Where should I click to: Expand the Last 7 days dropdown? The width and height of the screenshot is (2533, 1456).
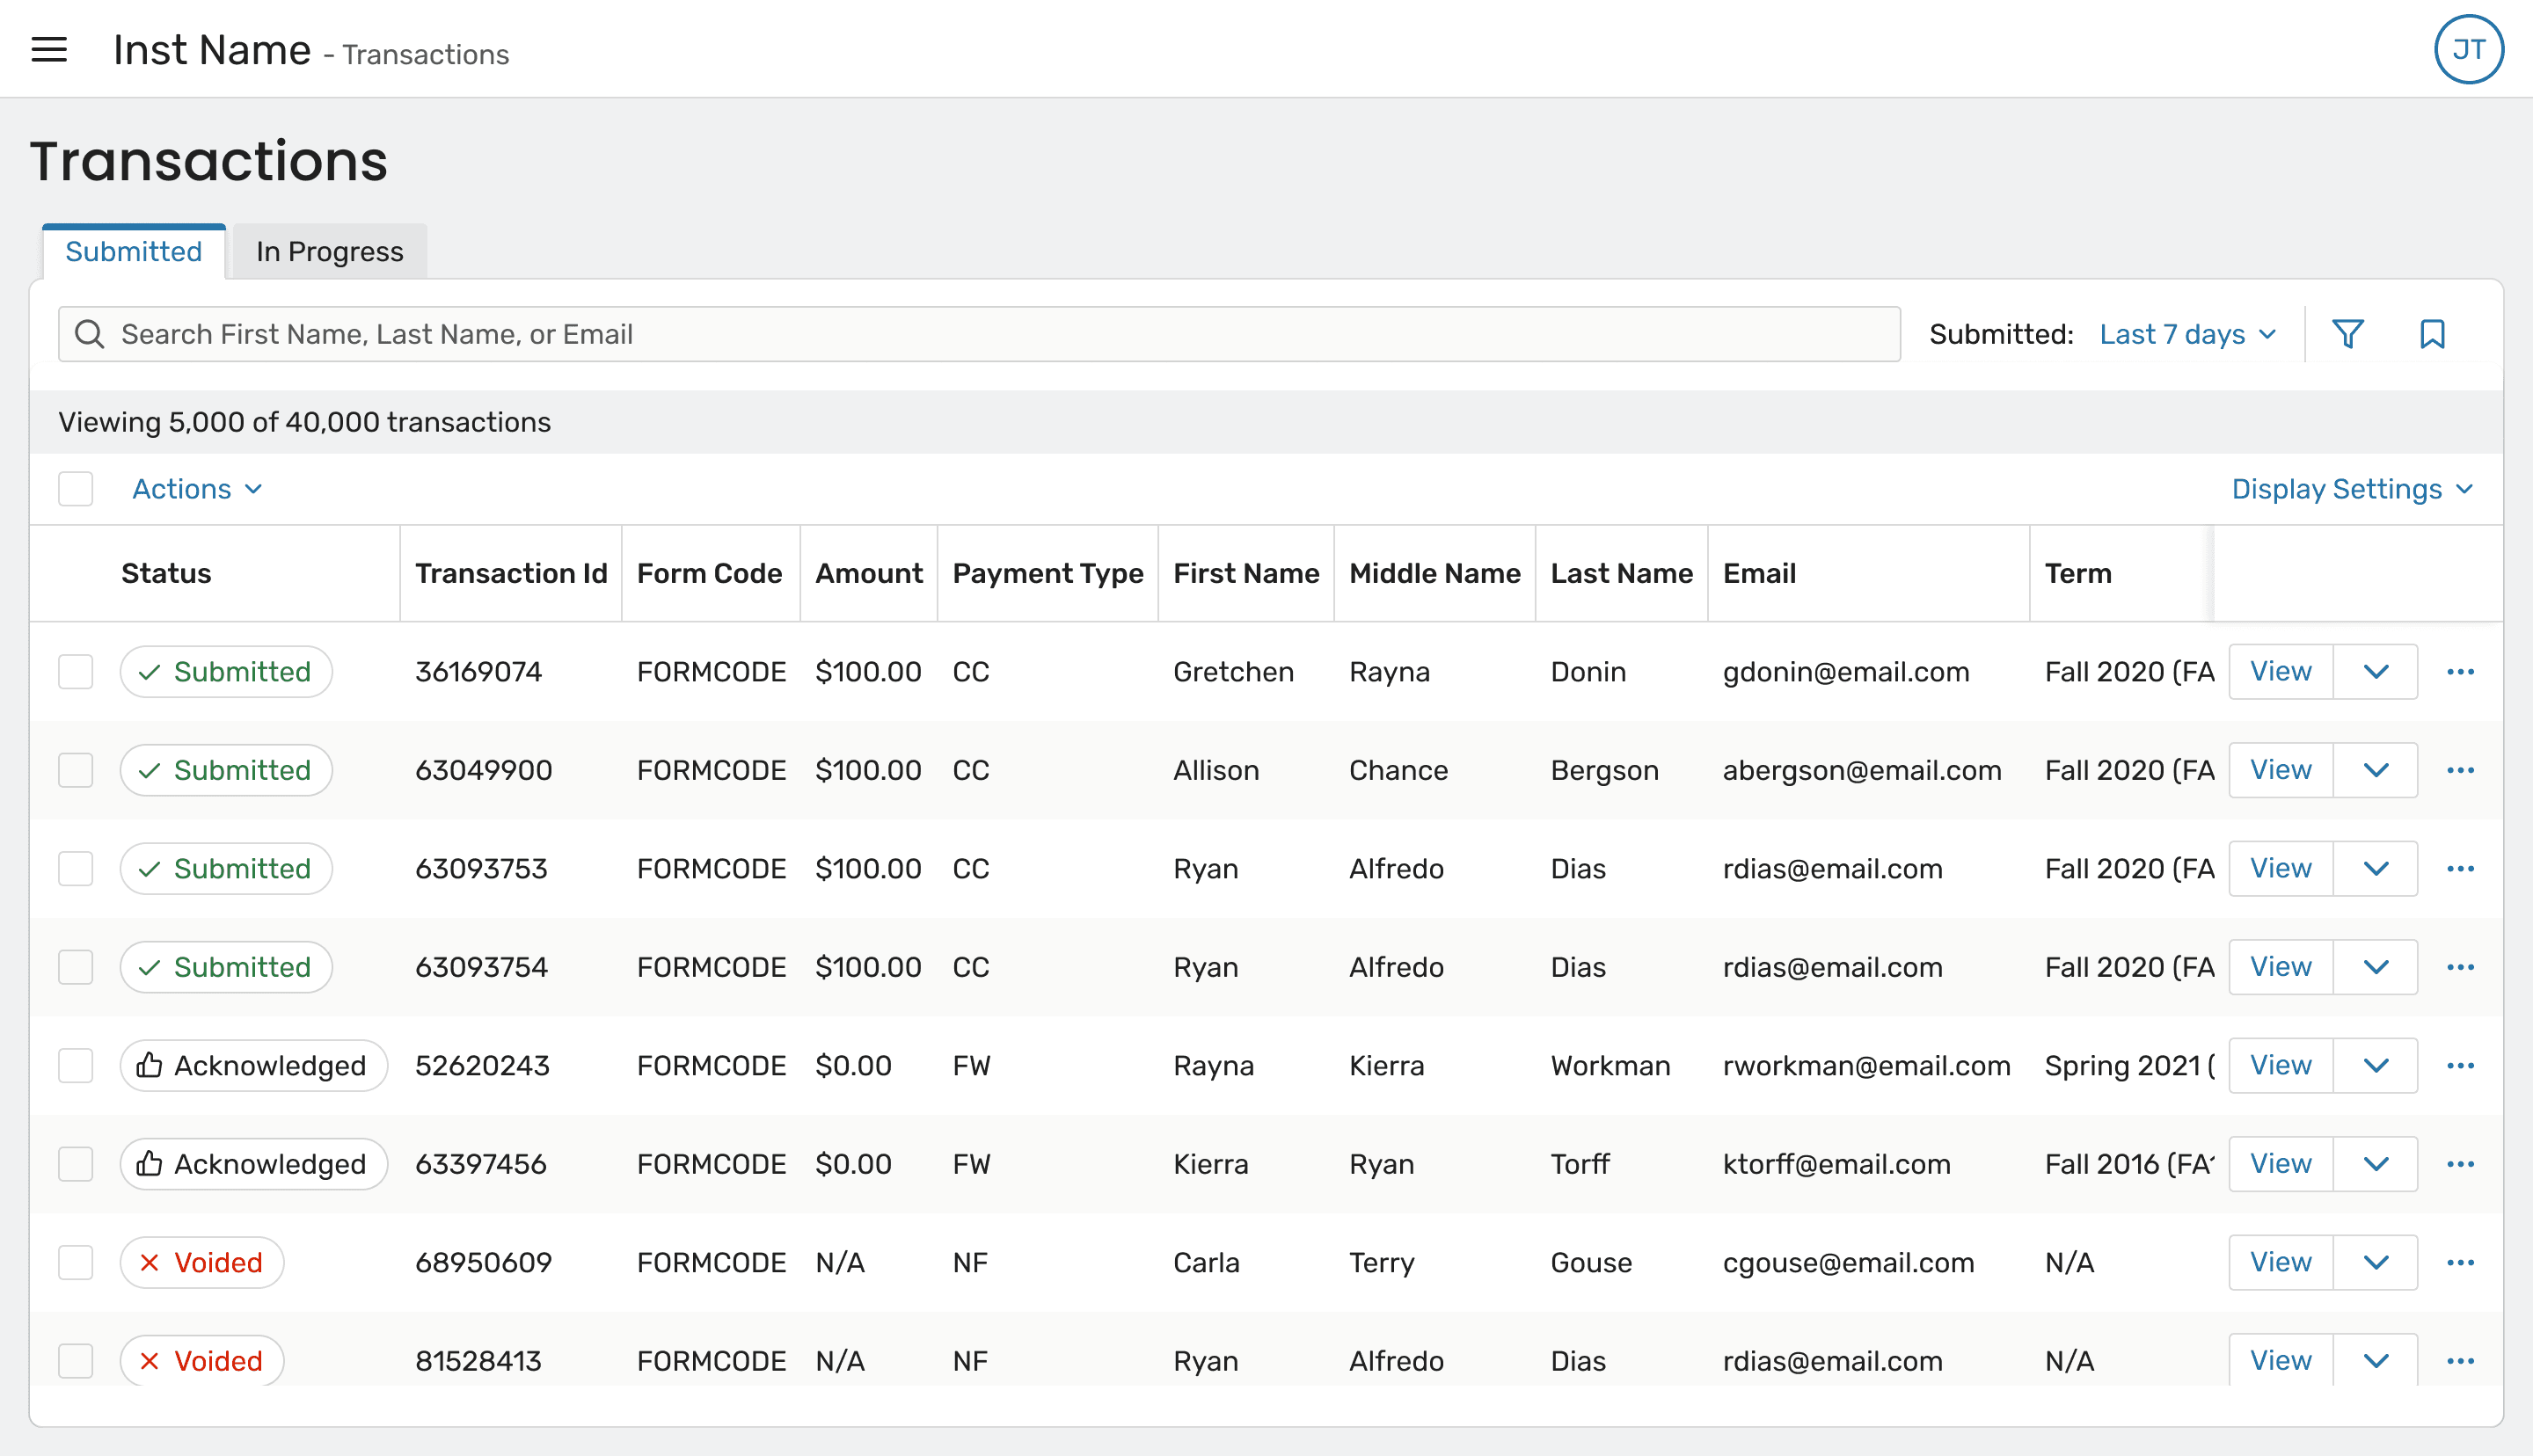coord(2186,334)
